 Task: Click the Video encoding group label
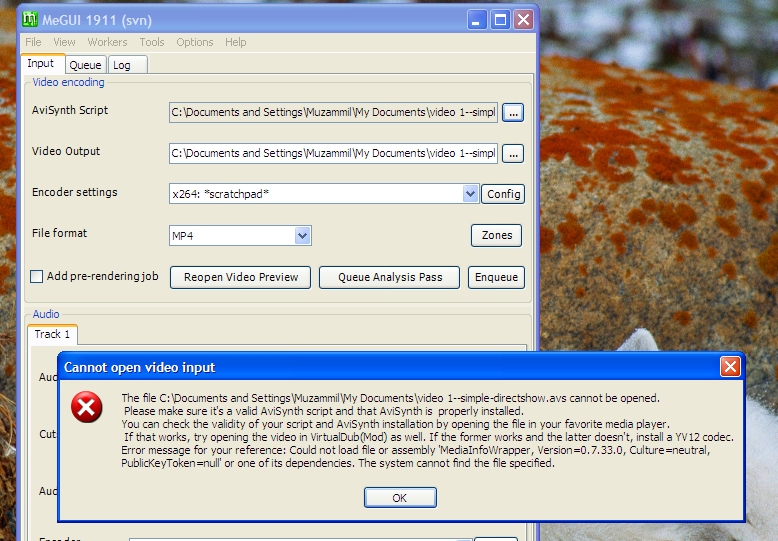pos(68,82)
